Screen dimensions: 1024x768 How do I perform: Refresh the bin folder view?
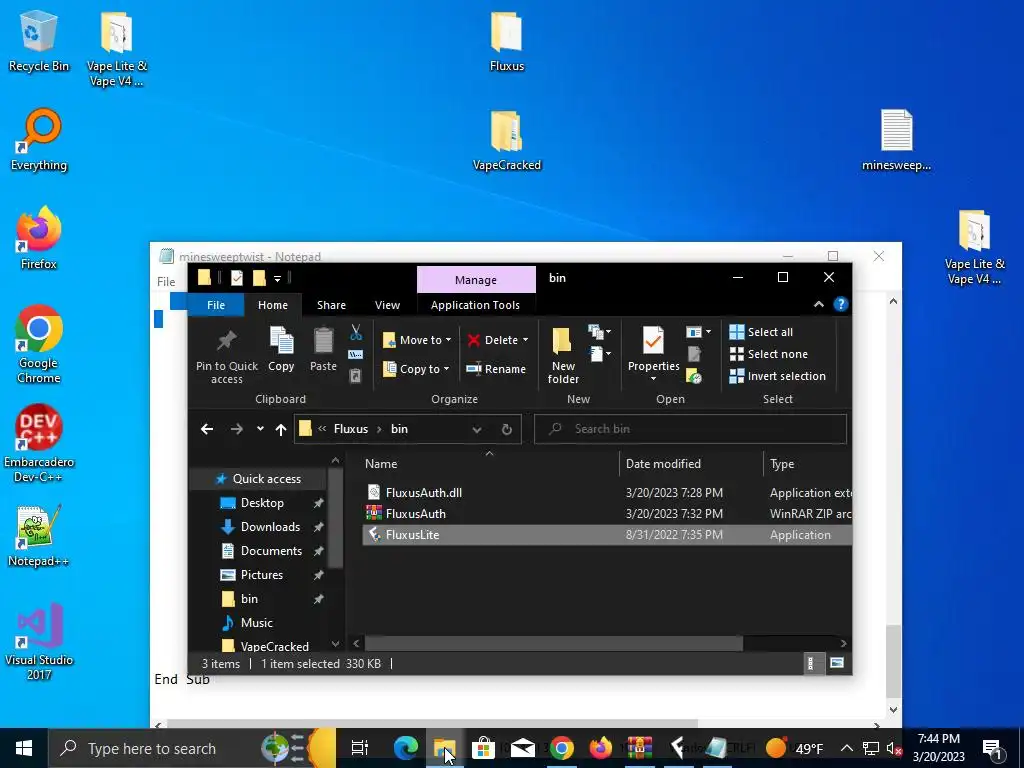507,429
